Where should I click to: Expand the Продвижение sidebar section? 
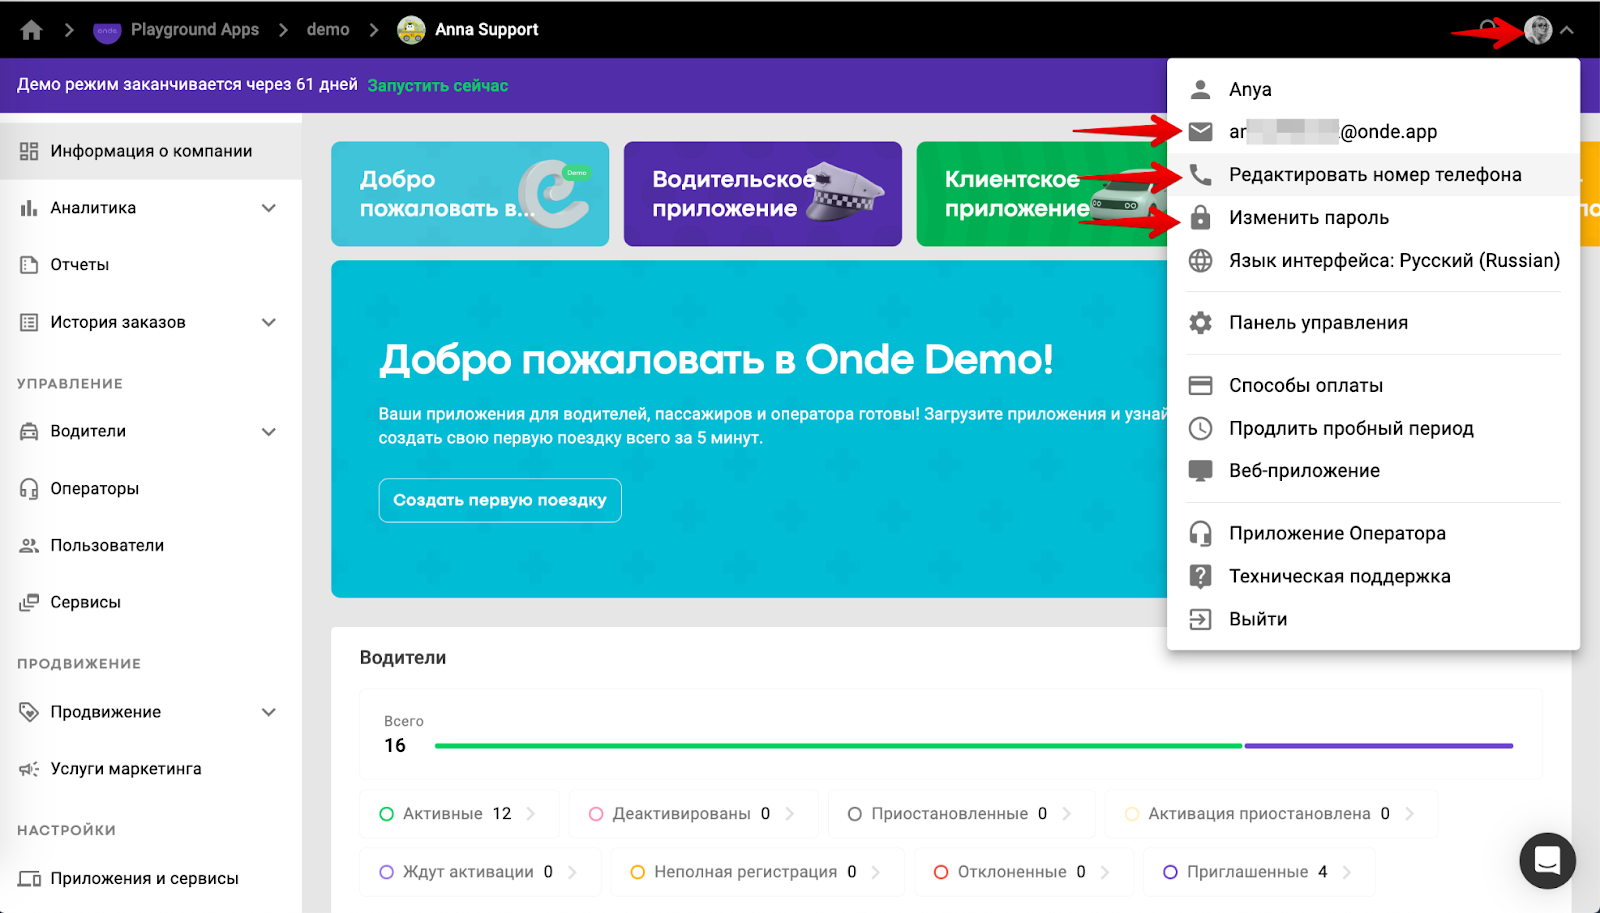(x=269, y=712)
